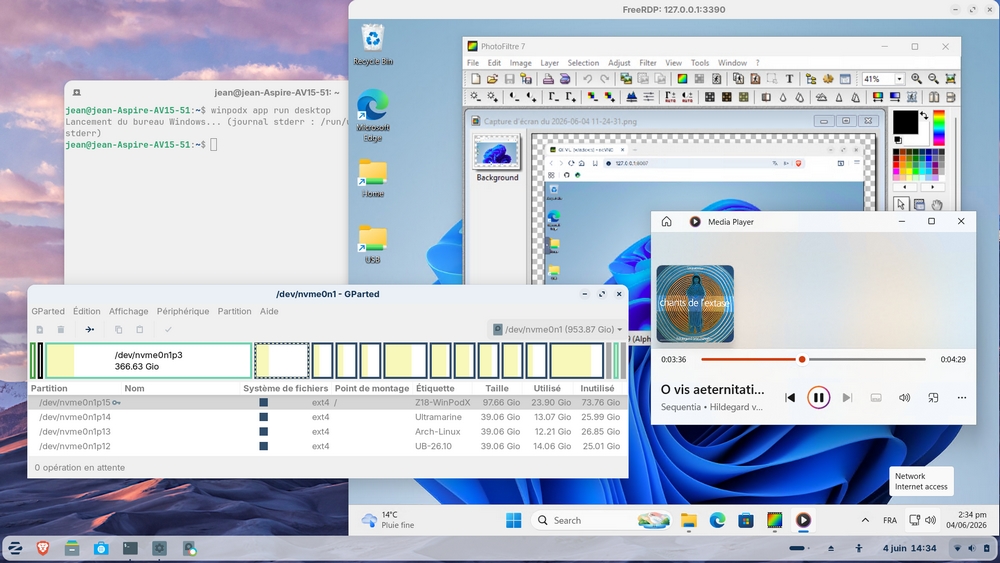Viewport: 1000px width, 563px height.
Task: Skip to next track in Media Player
Action: click(x=847, y=398)
